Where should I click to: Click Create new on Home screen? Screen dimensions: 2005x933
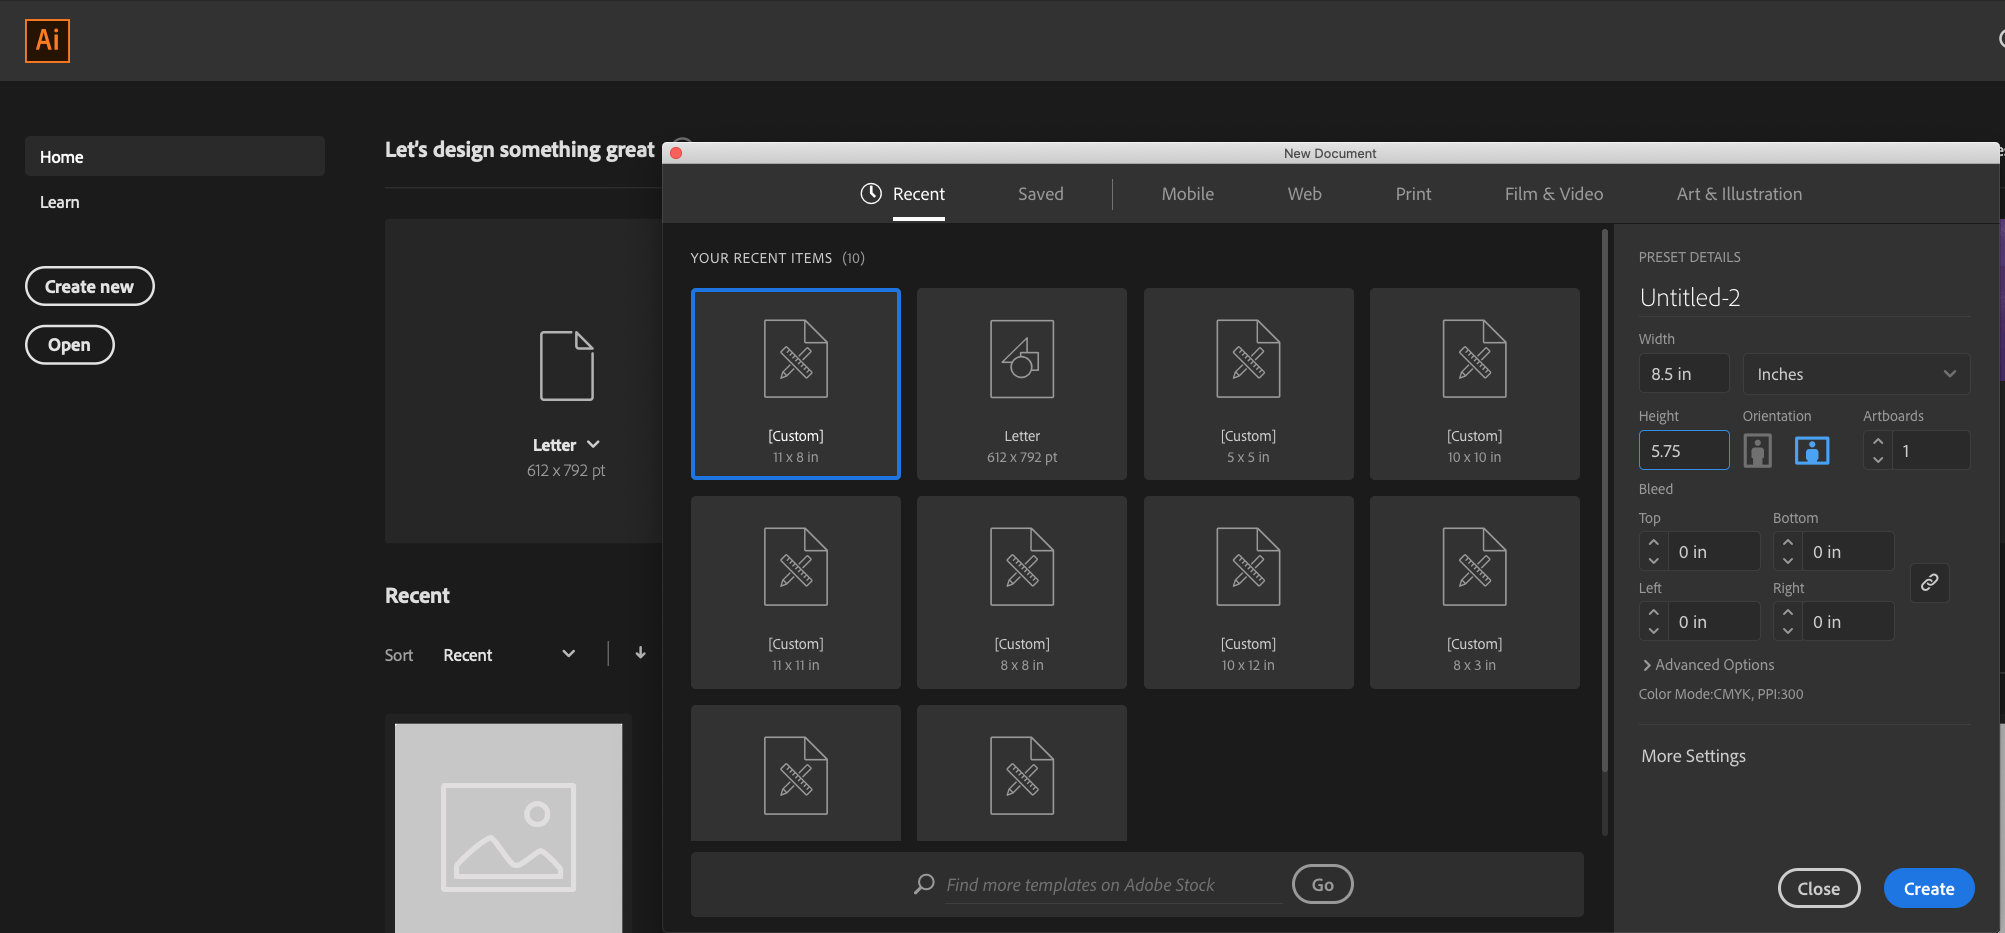click(x=89, y=286)
